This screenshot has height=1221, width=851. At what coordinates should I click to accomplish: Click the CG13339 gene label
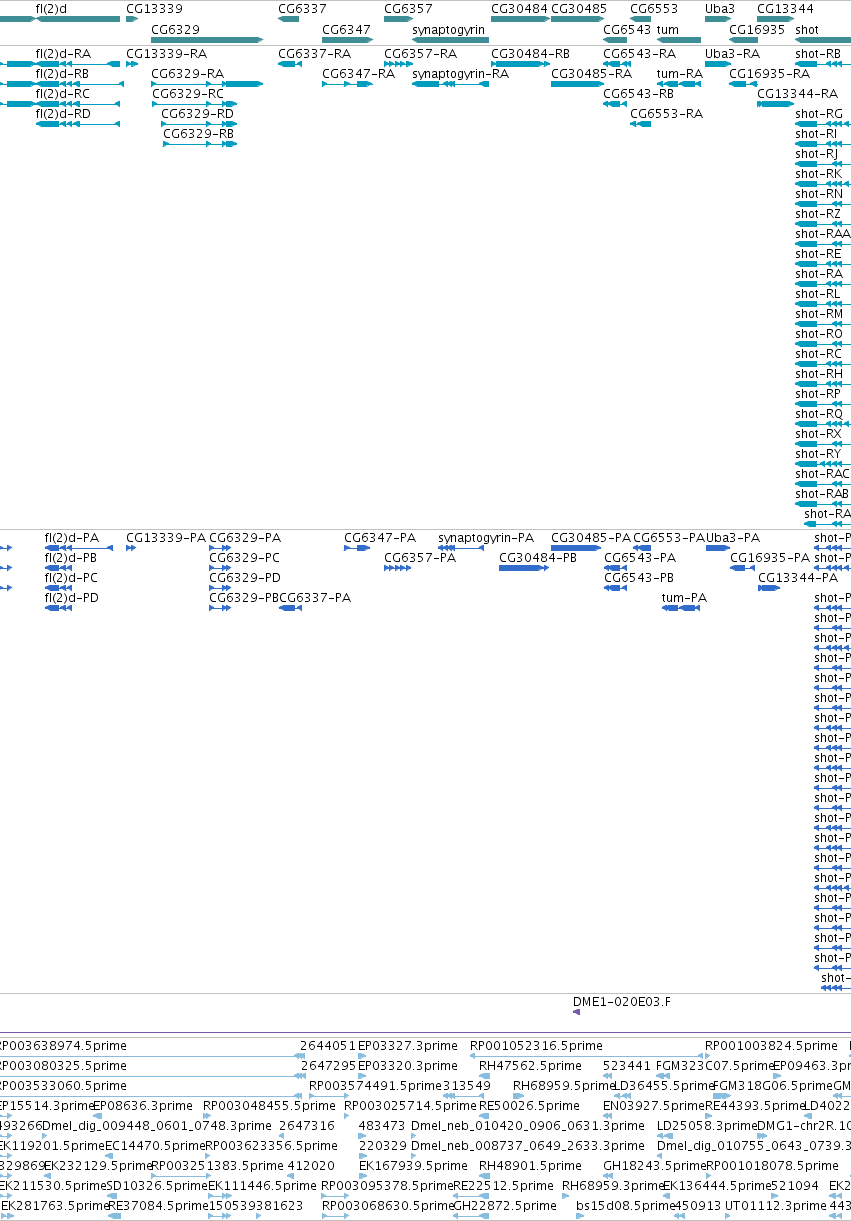[154, 9]
